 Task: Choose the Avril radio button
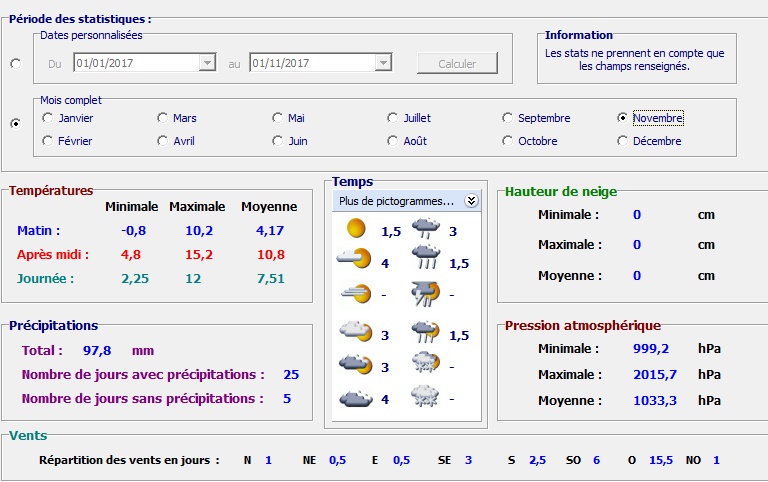pos(163,141)
